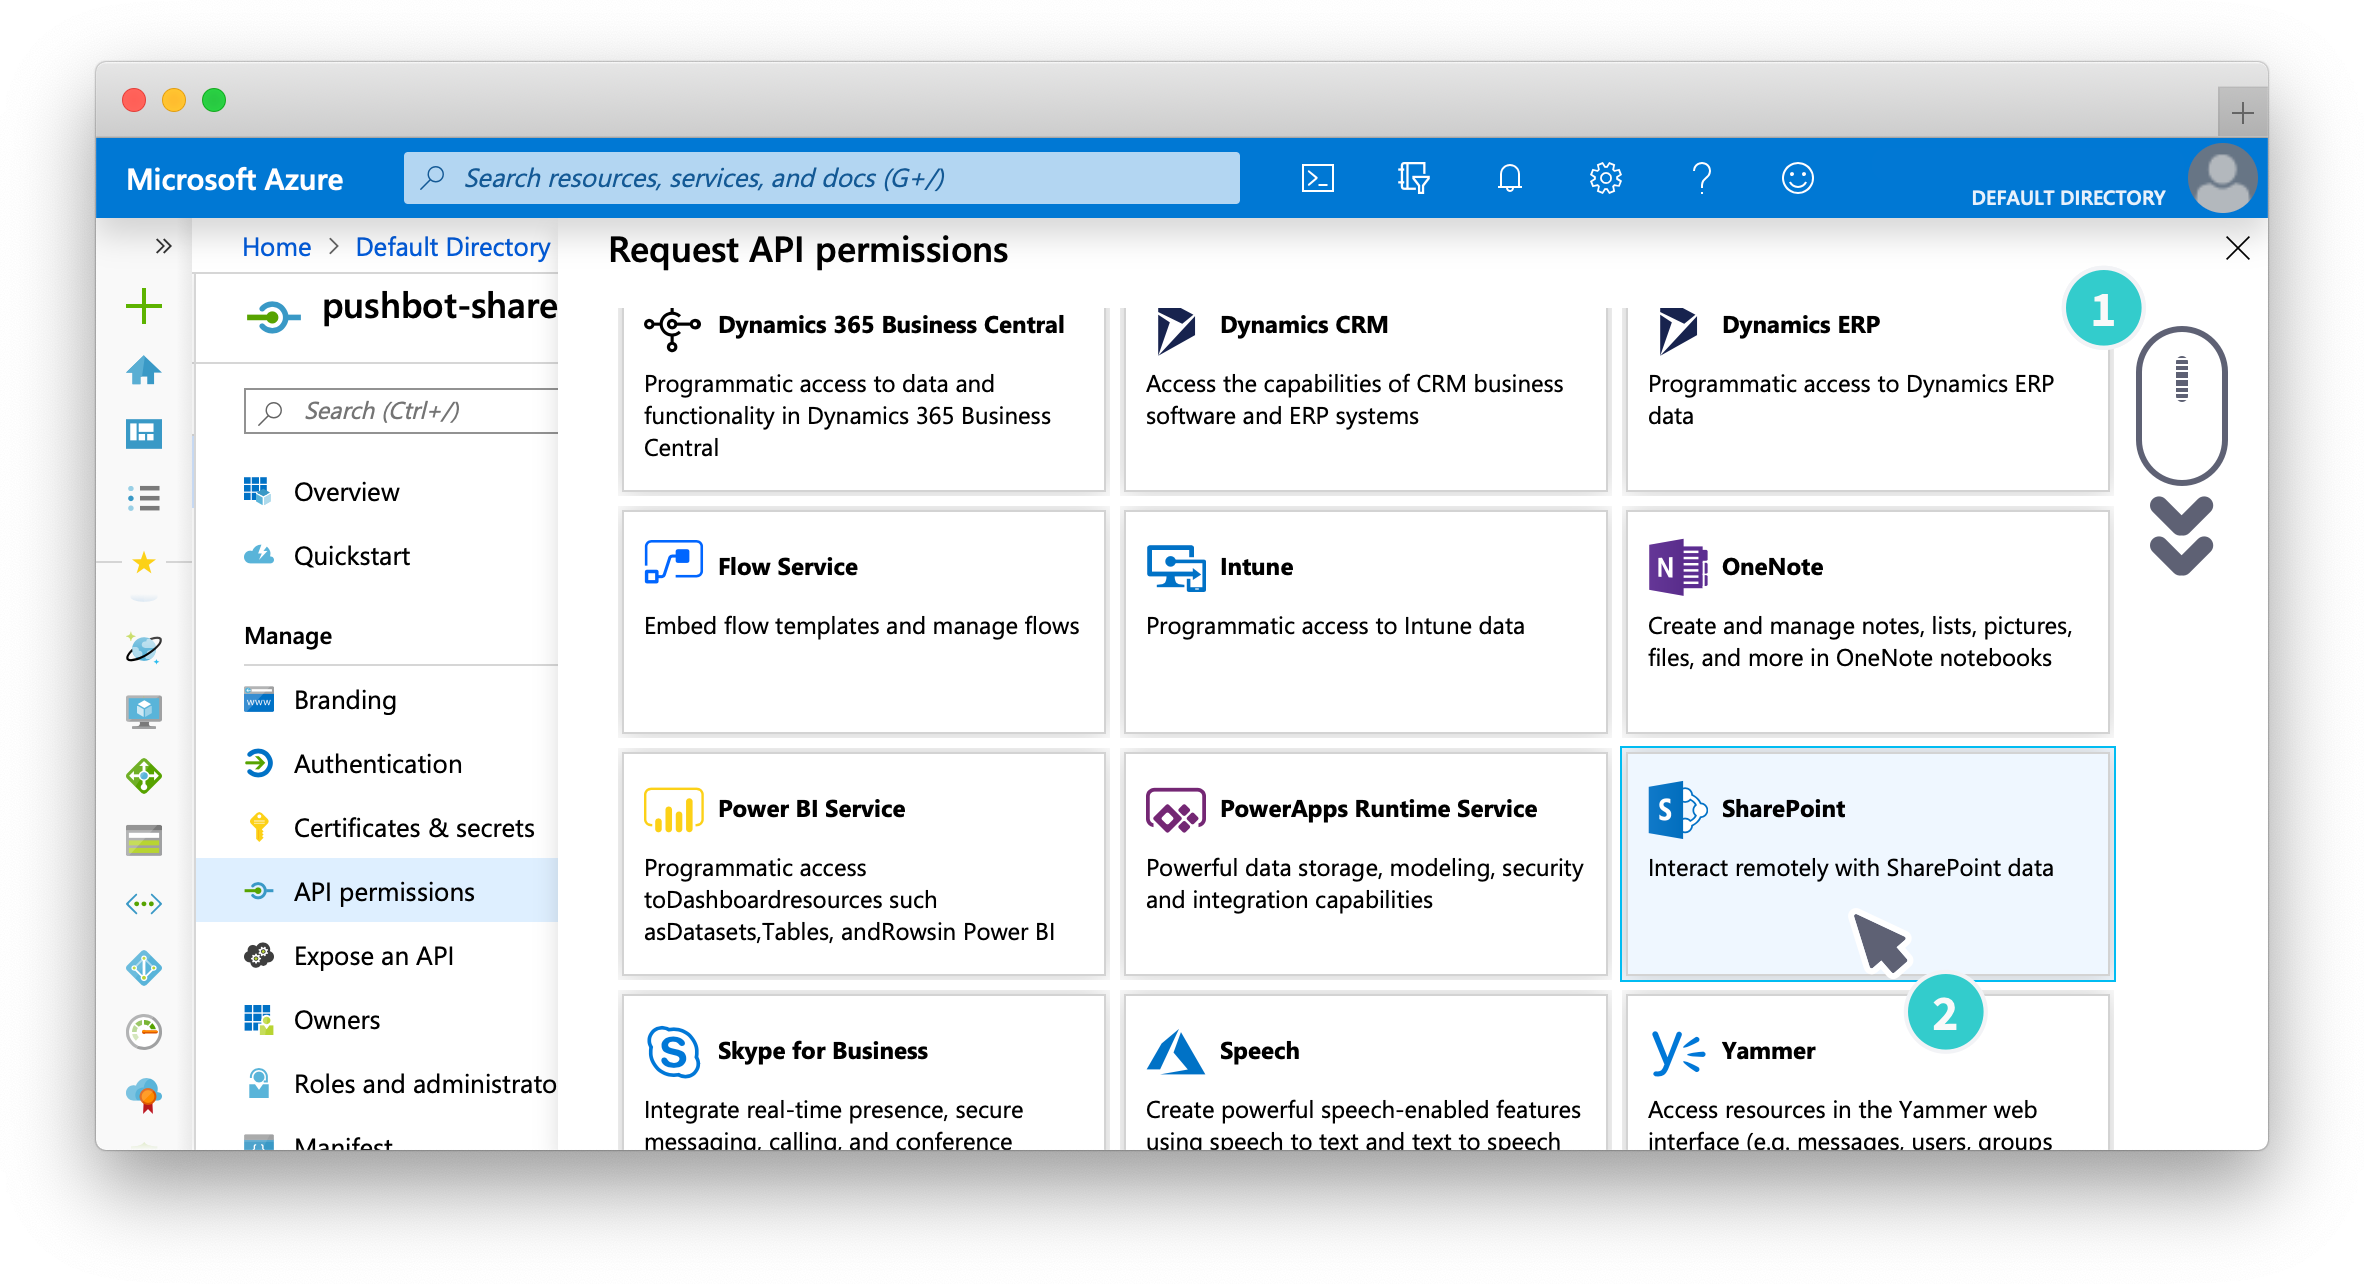Open Load balancers green diamond sidebar icon
The width and height of the screenshot is (2364, 1284).
[144, 776]
